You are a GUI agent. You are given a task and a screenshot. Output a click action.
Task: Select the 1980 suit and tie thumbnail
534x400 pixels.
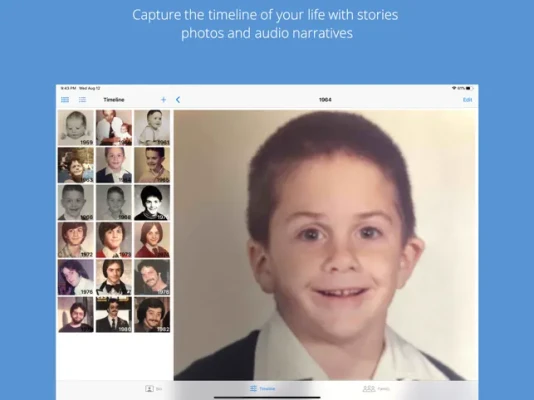coord(114,315)
